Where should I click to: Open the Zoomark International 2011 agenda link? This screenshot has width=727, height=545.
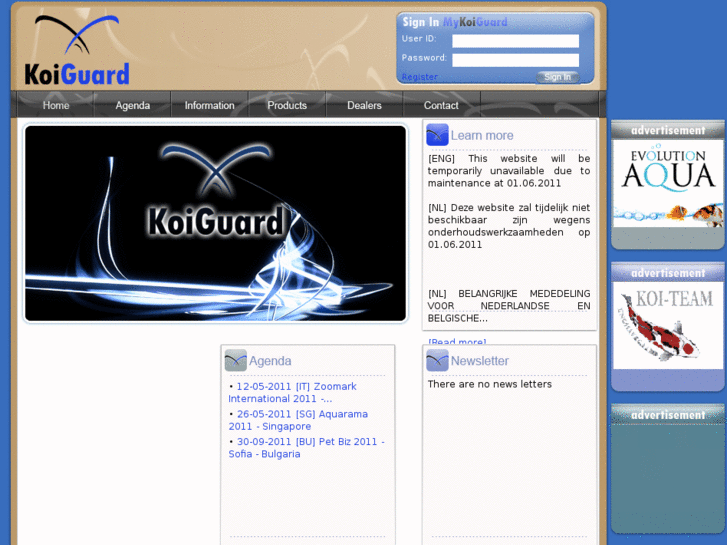tap(293, 392)
